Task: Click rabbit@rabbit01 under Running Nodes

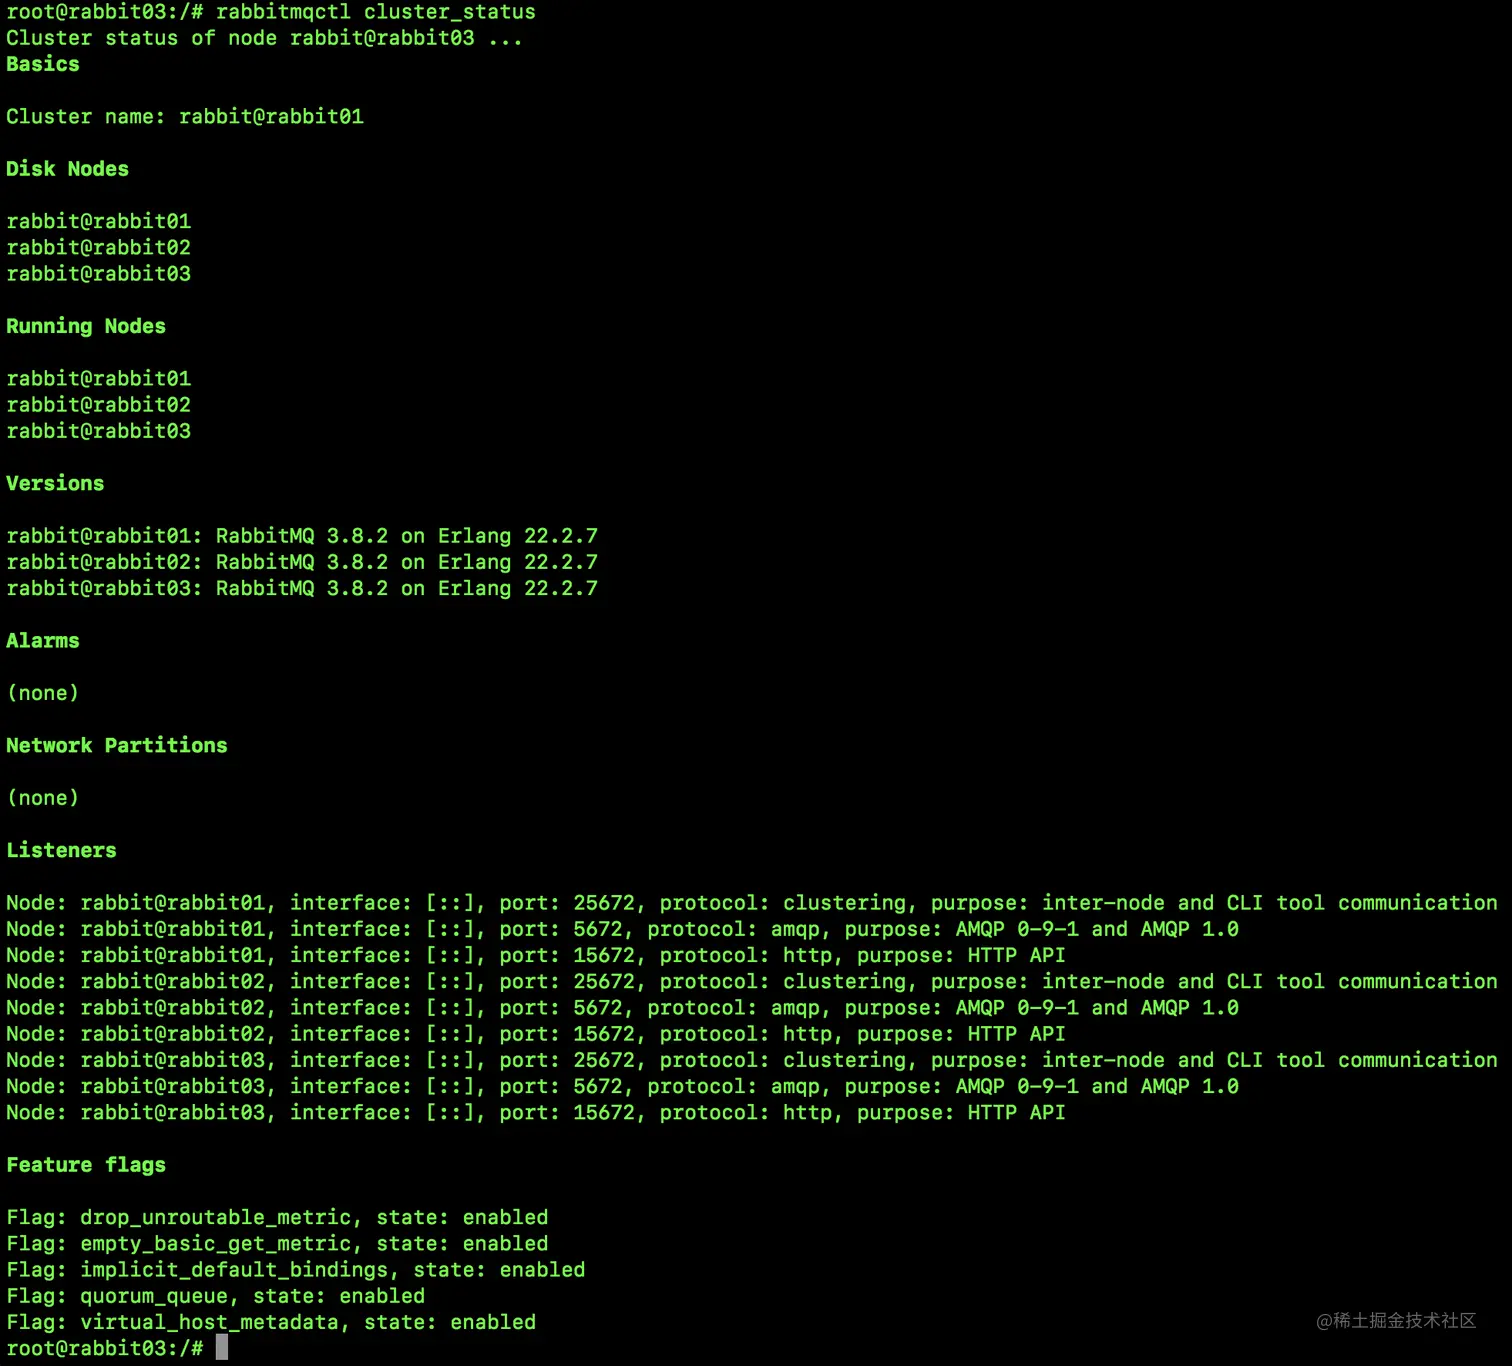Action: coord(99,379)
